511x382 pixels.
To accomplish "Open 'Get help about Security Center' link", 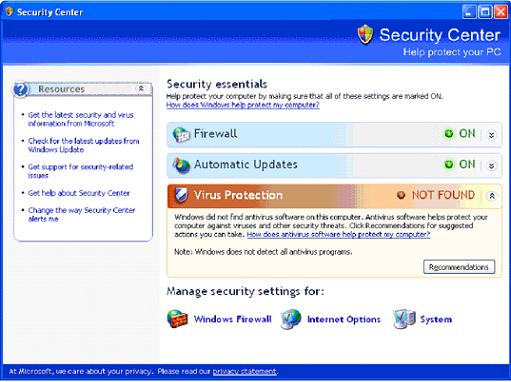I will (x=79, y=193).
